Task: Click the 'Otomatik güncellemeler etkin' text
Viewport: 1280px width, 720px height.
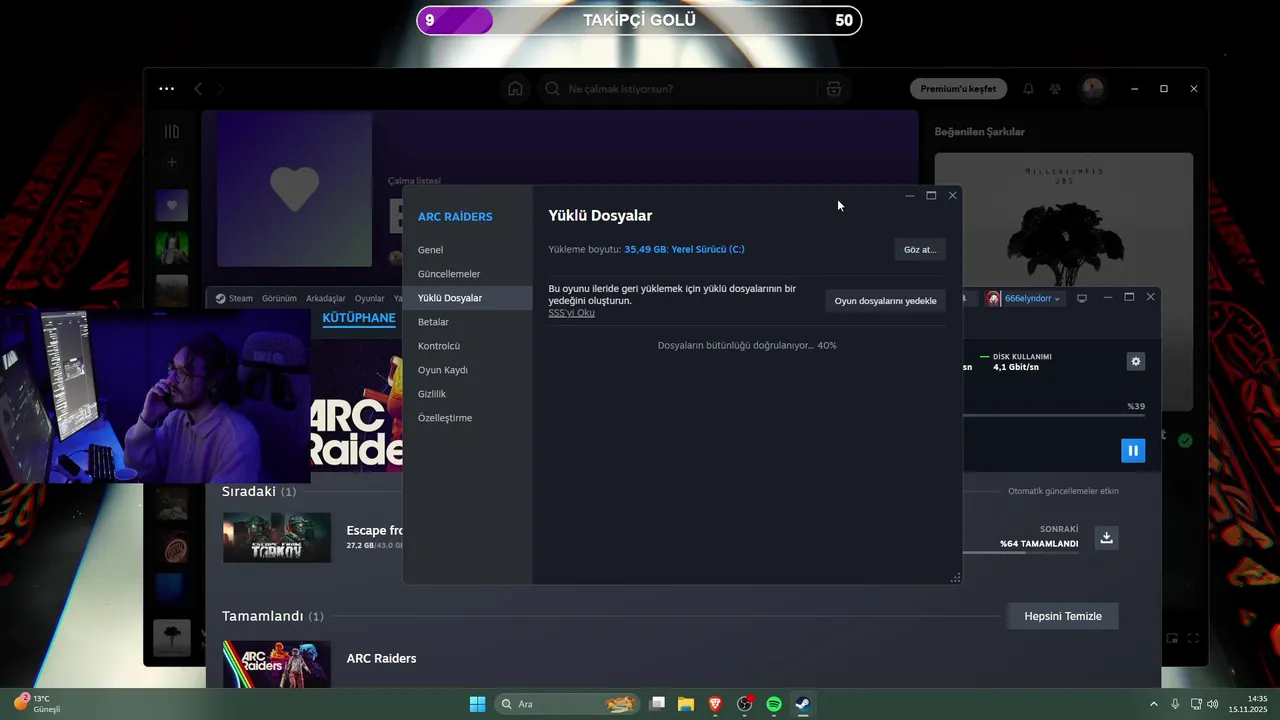Action: coord(1063,491)
